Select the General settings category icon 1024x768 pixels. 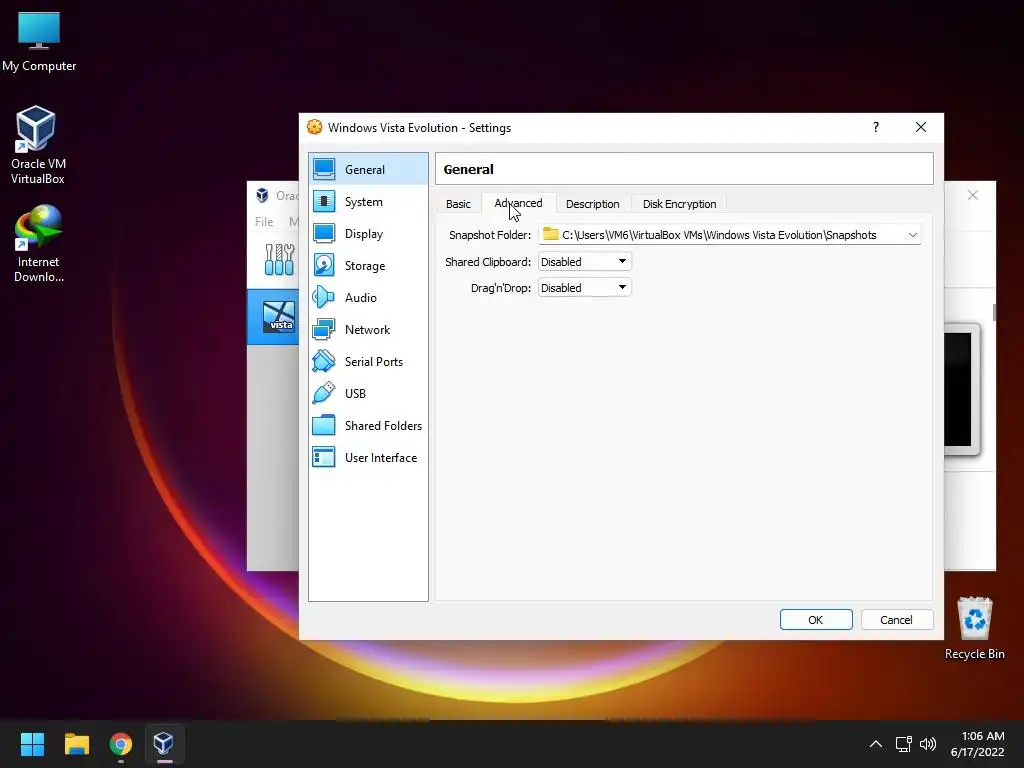[324, 169]
